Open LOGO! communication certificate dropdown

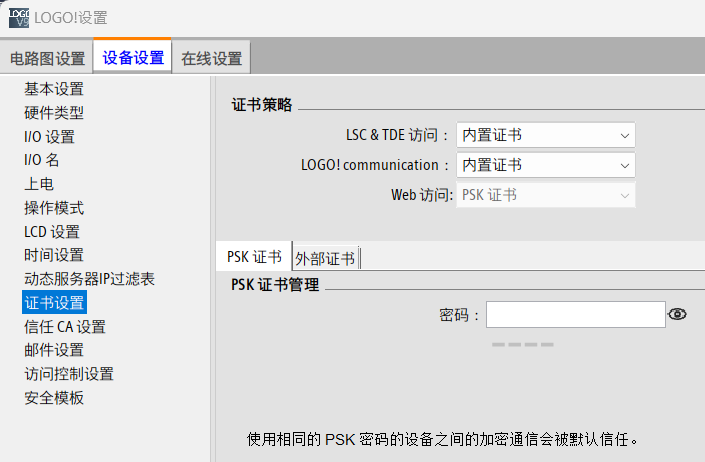[x=546, y=165]
